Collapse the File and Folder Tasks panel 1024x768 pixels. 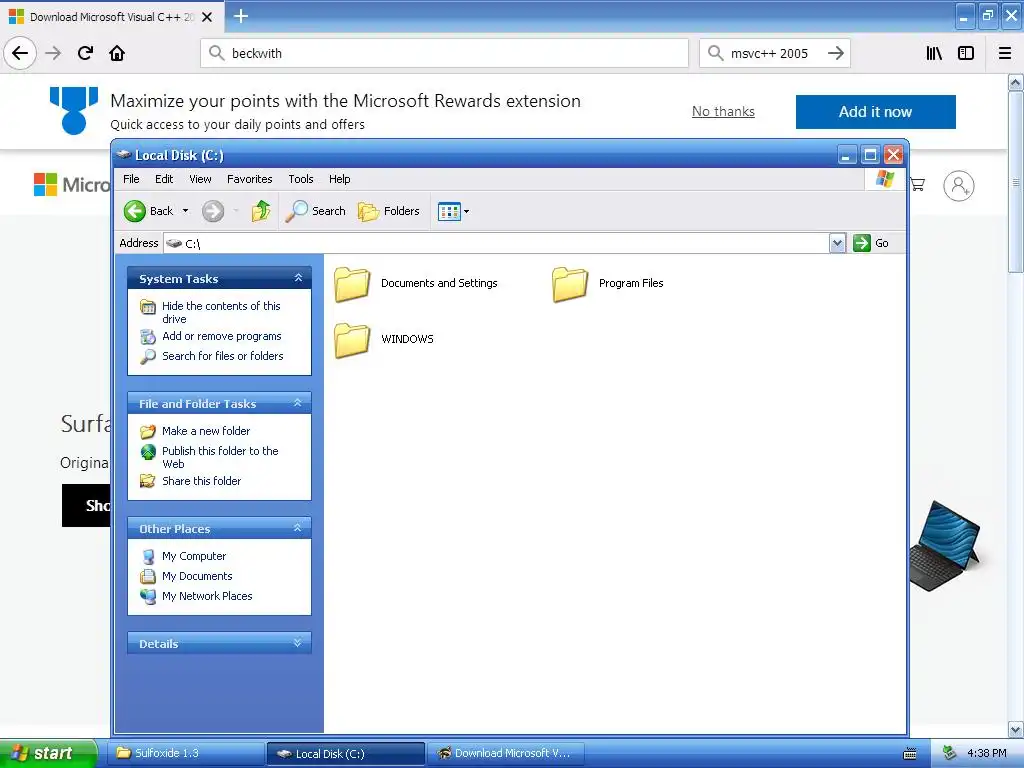click(x=298, y=403)
